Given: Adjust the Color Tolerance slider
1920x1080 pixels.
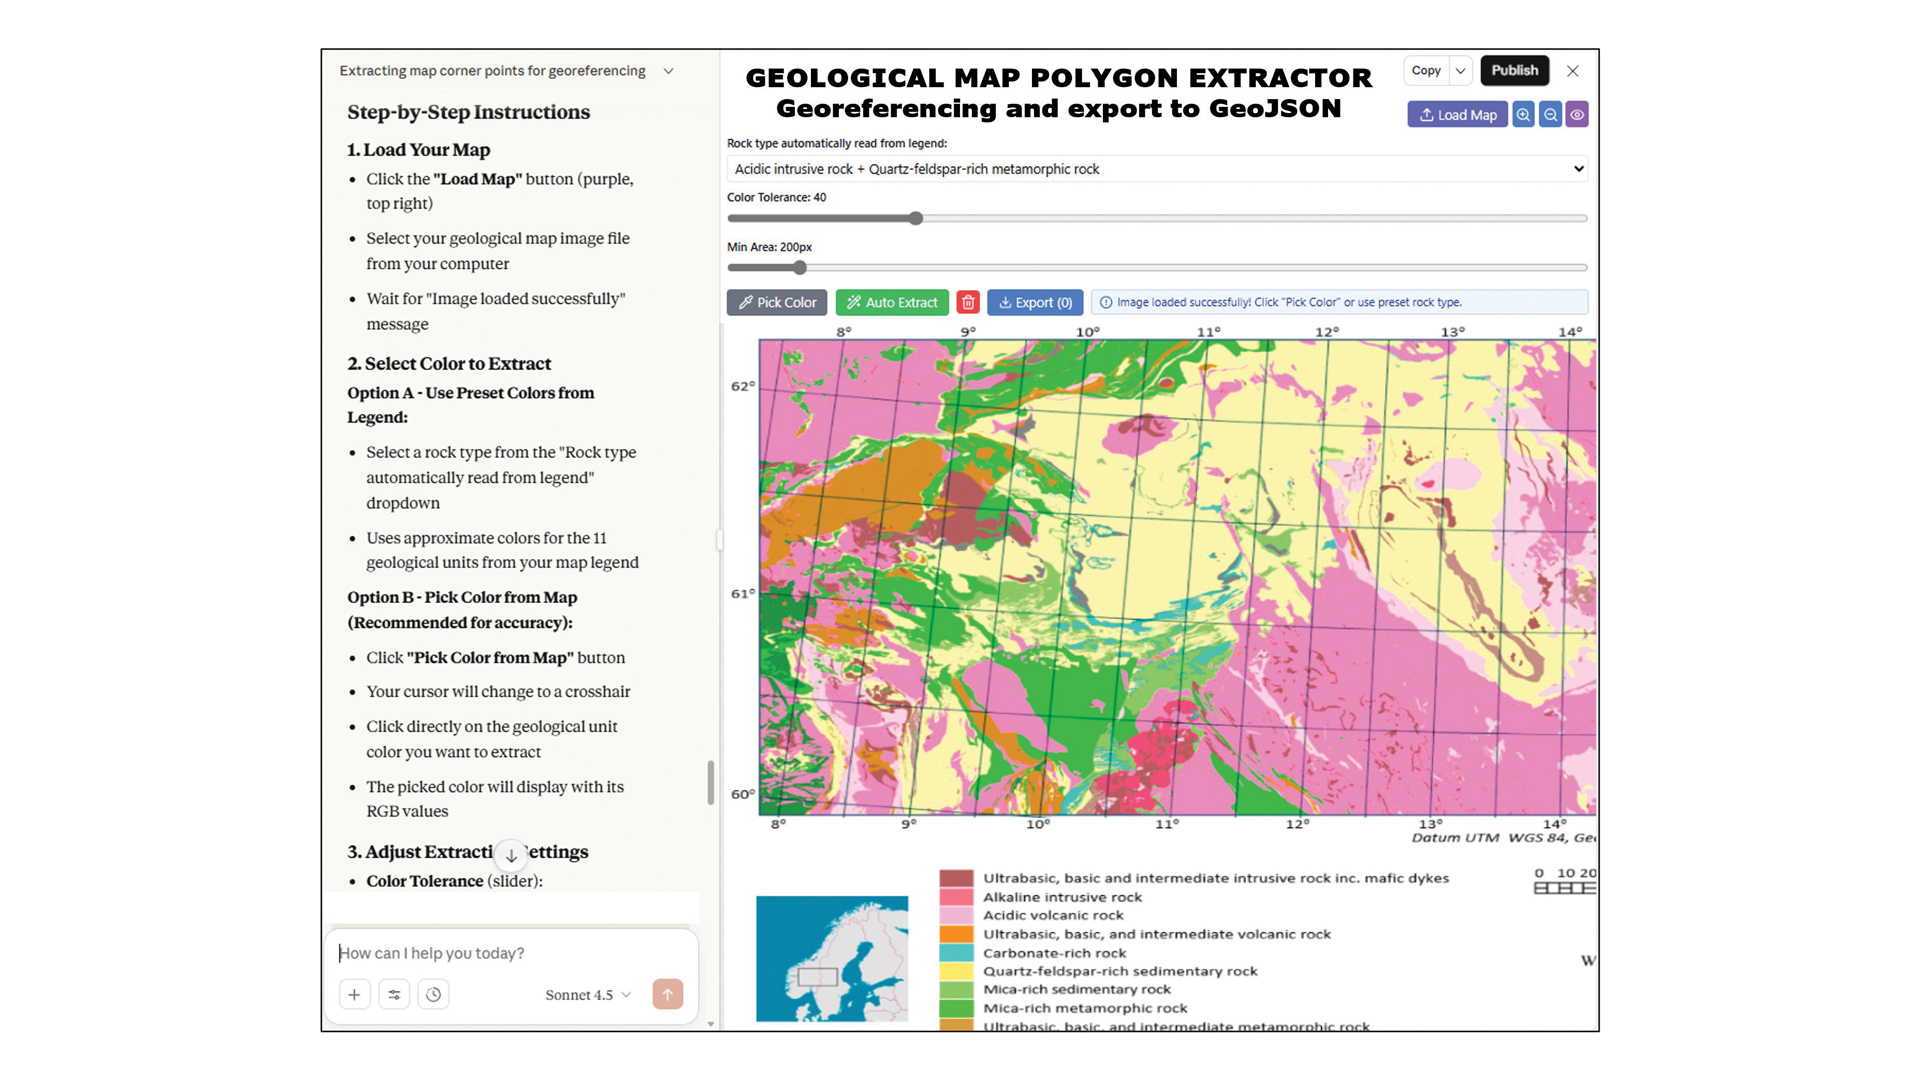Looking at the screenshot, I should 915,218.
